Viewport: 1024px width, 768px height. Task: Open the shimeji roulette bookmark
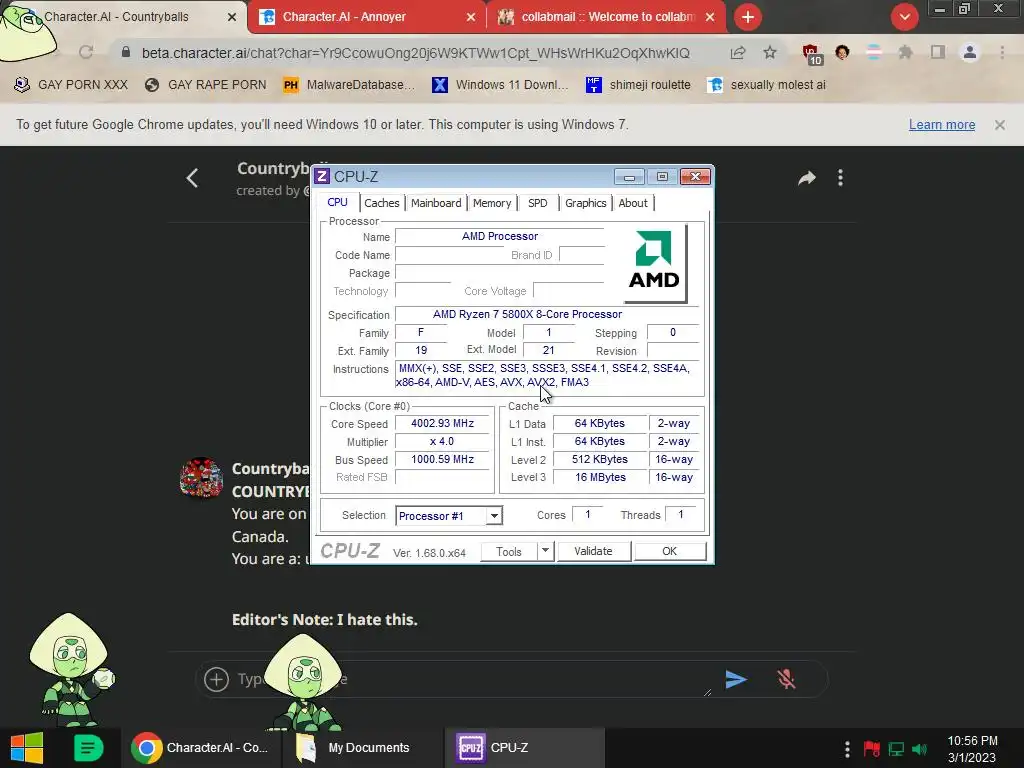point(638,85)
